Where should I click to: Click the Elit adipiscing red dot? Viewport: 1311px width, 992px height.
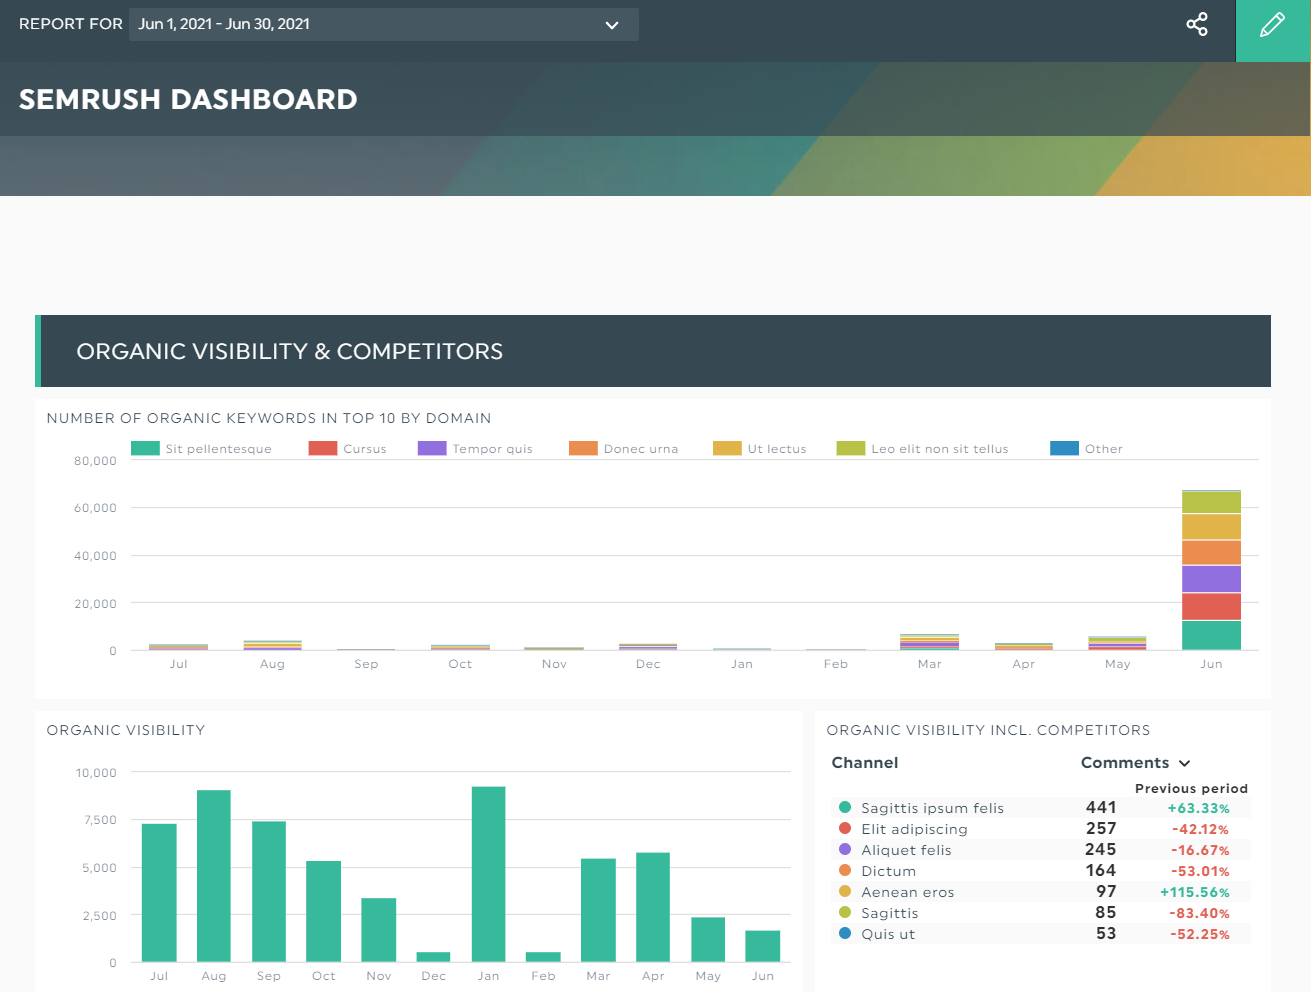point(845,828)
